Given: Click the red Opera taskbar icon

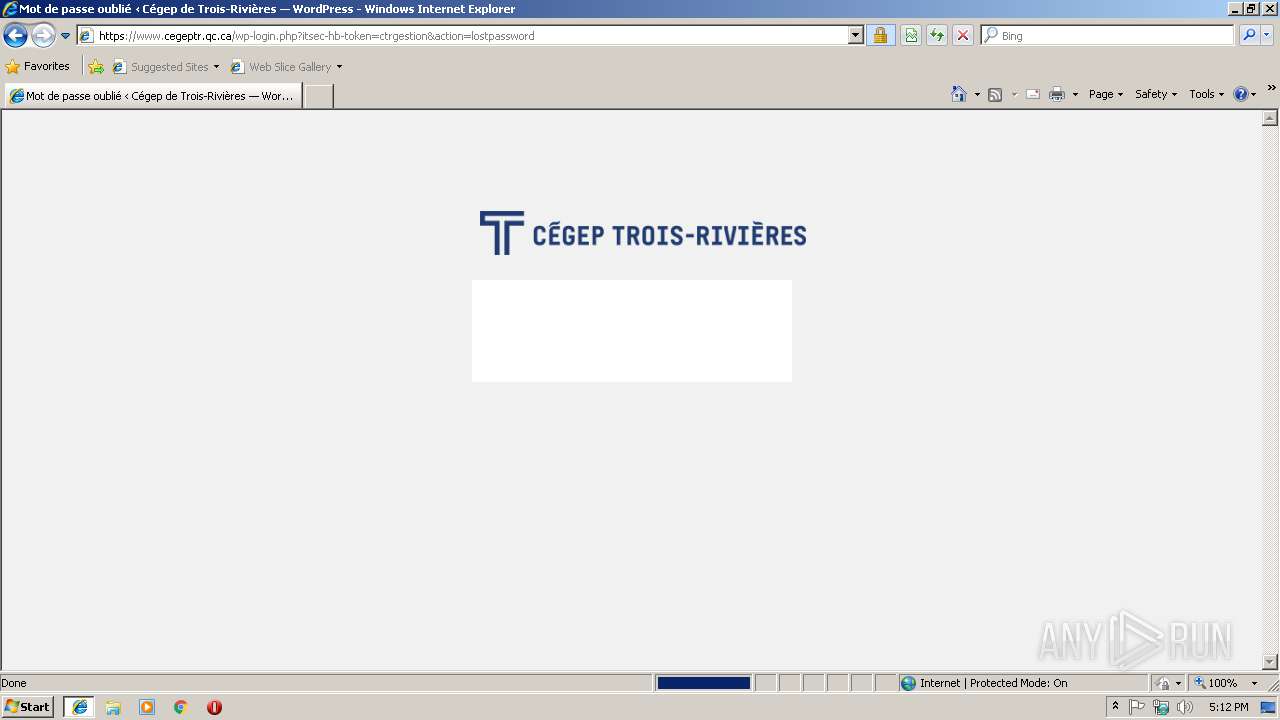Looking at the screenshot, I should coord(214,707).
